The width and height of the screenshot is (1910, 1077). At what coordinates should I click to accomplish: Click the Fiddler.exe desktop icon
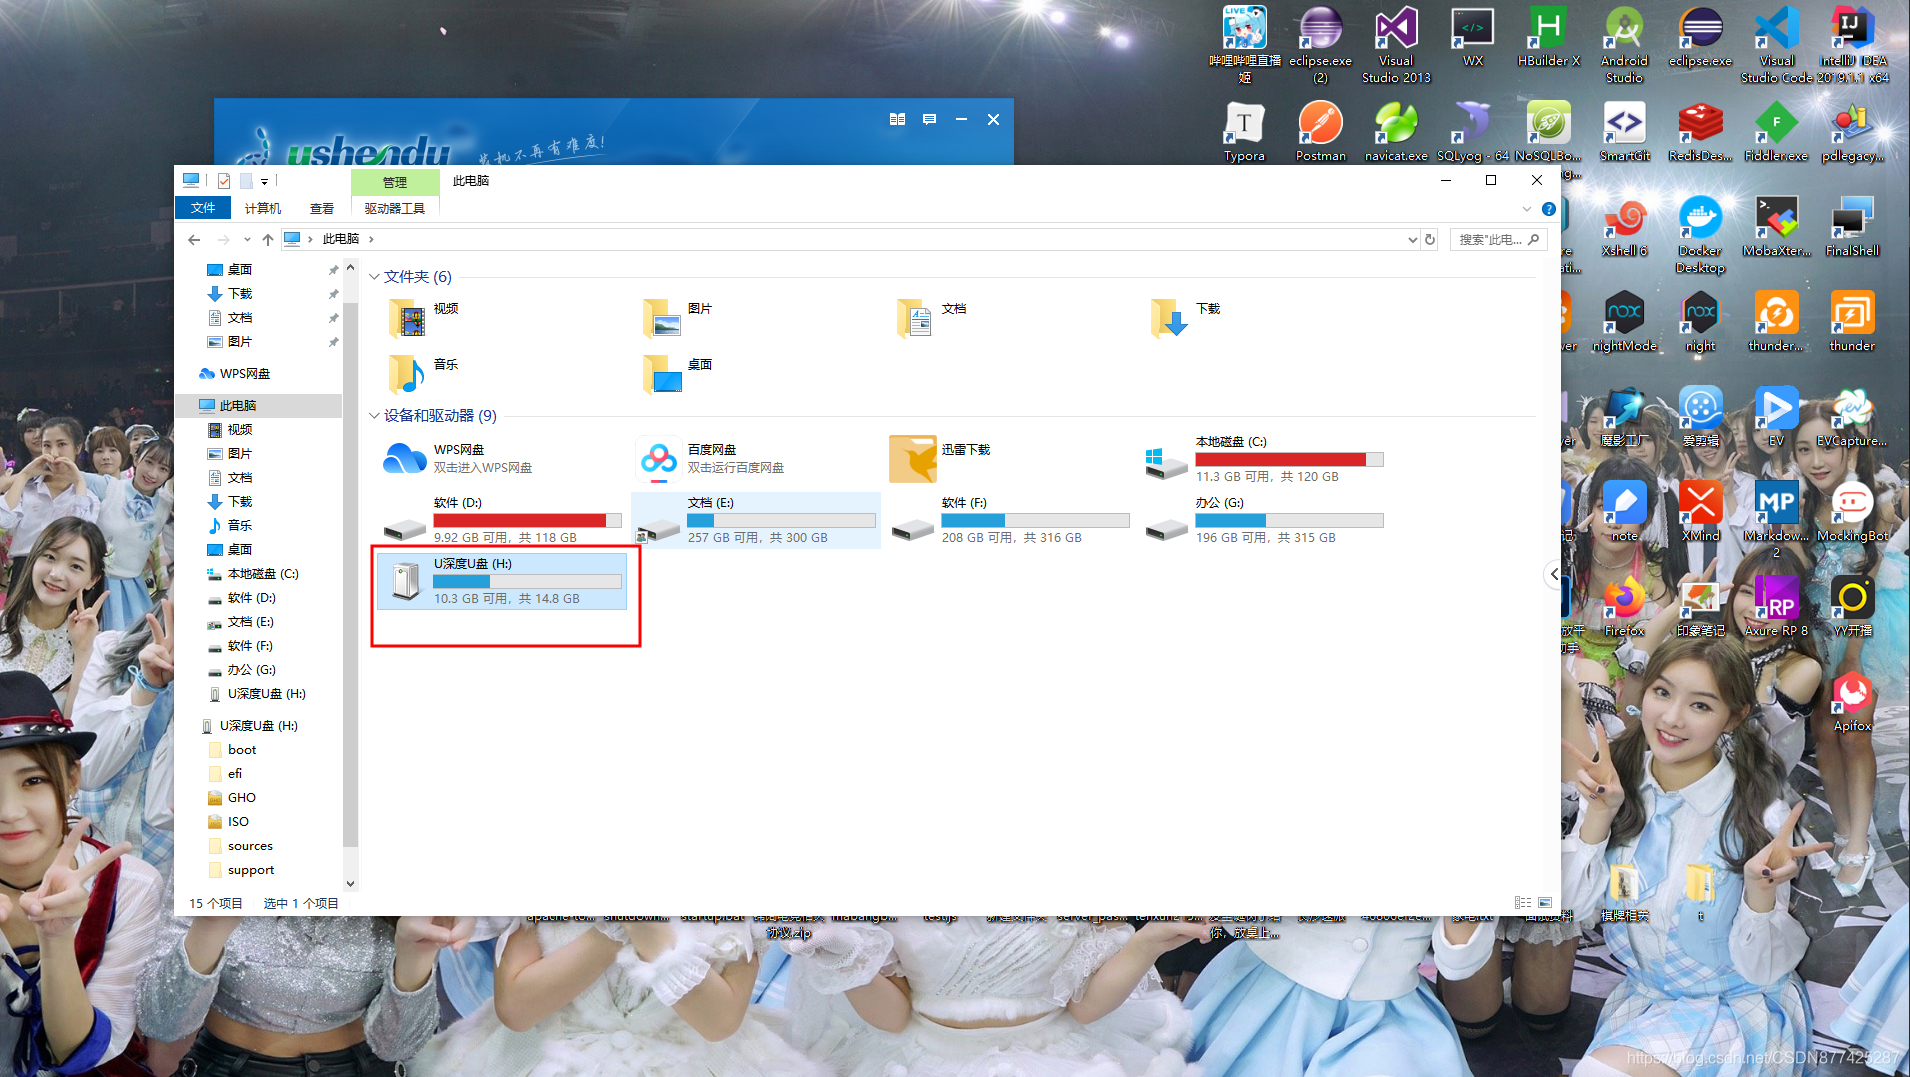point(1776,131)
